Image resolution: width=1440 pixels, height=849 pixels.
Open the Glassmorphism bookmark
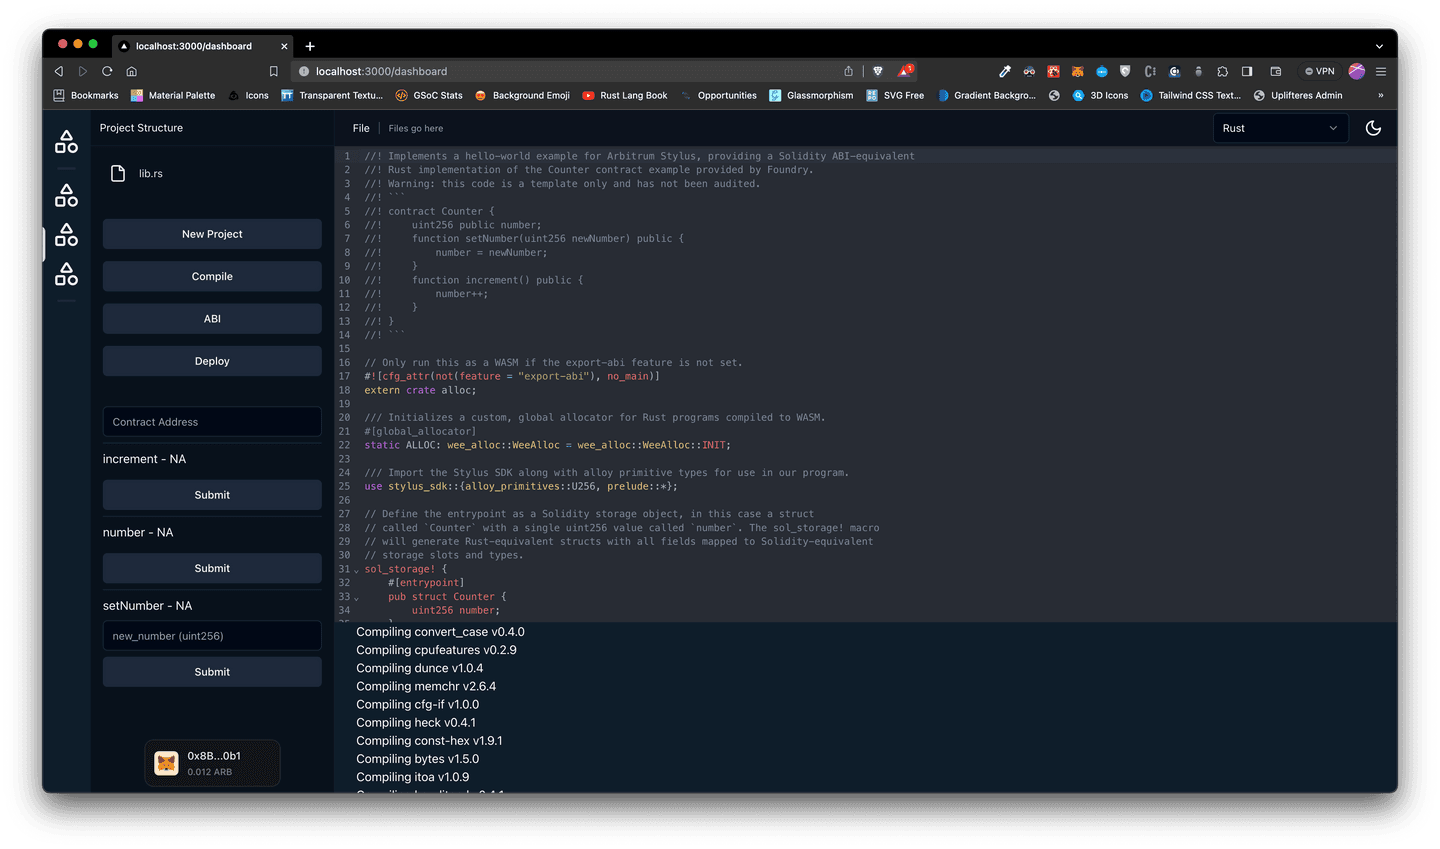click(x=811, y=95)
